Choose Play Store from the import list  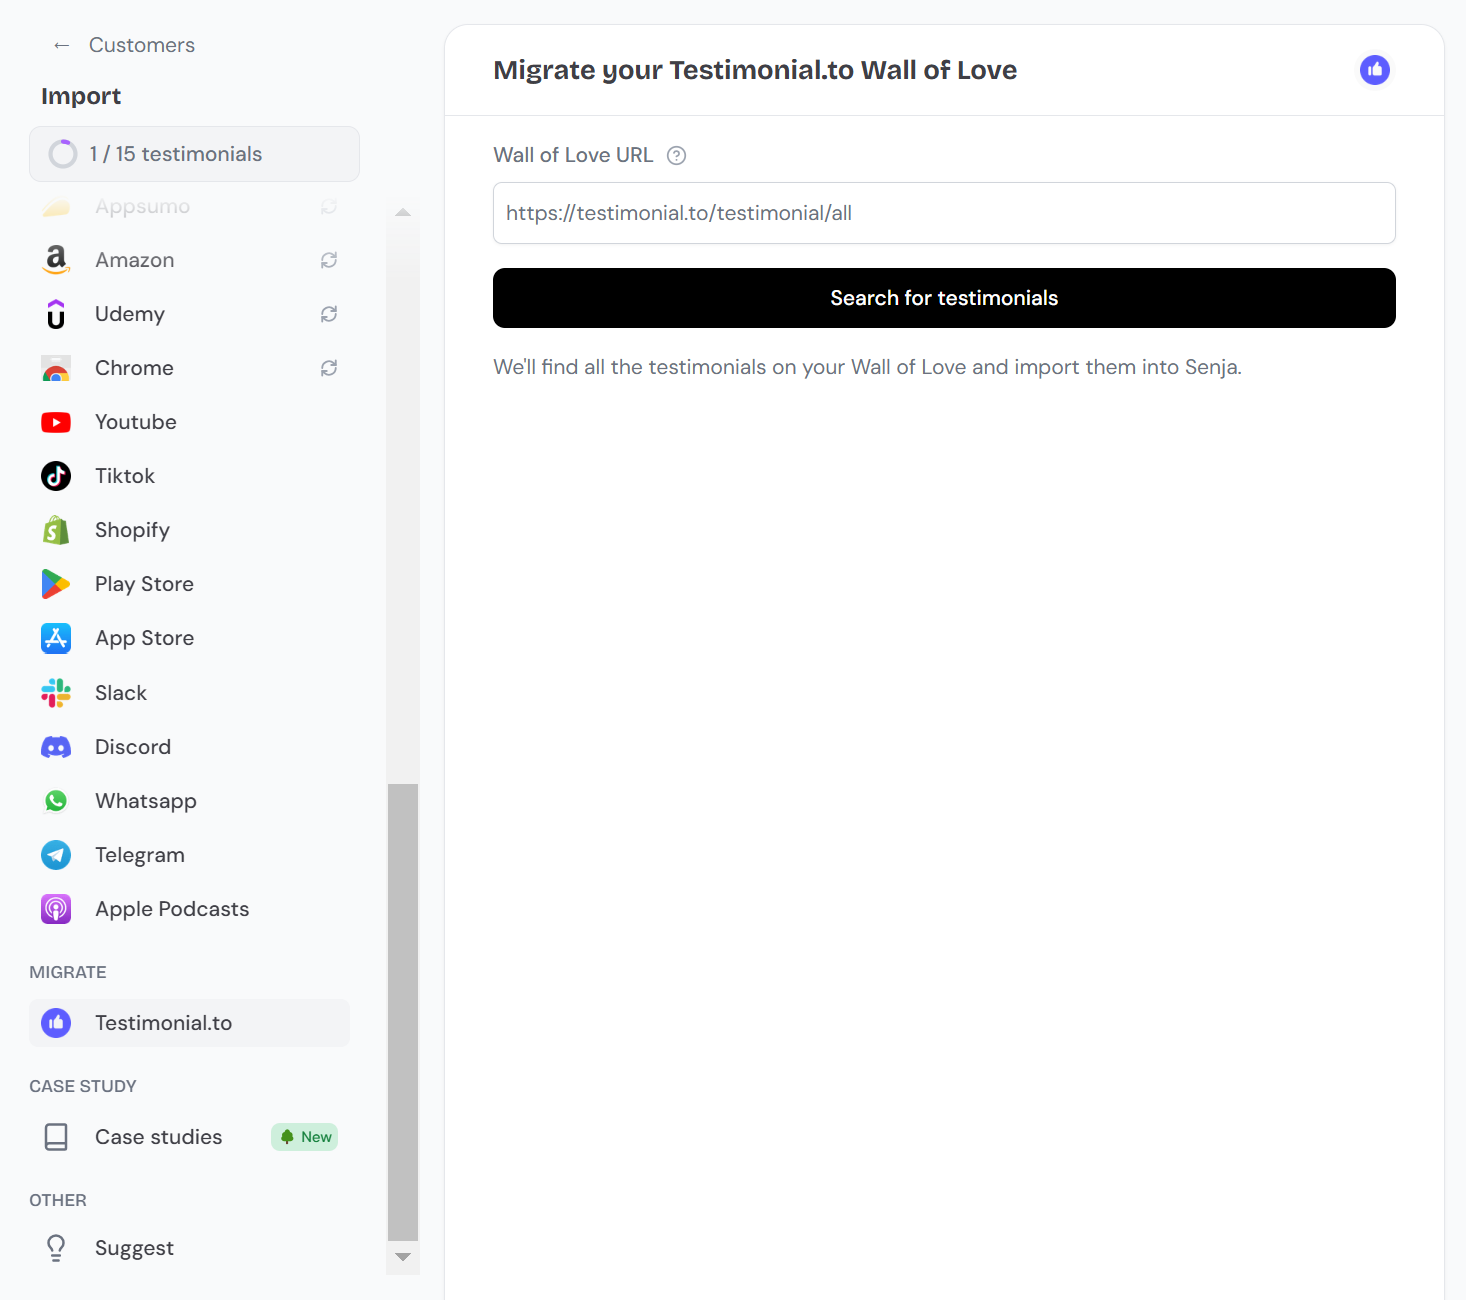point(189,584)
